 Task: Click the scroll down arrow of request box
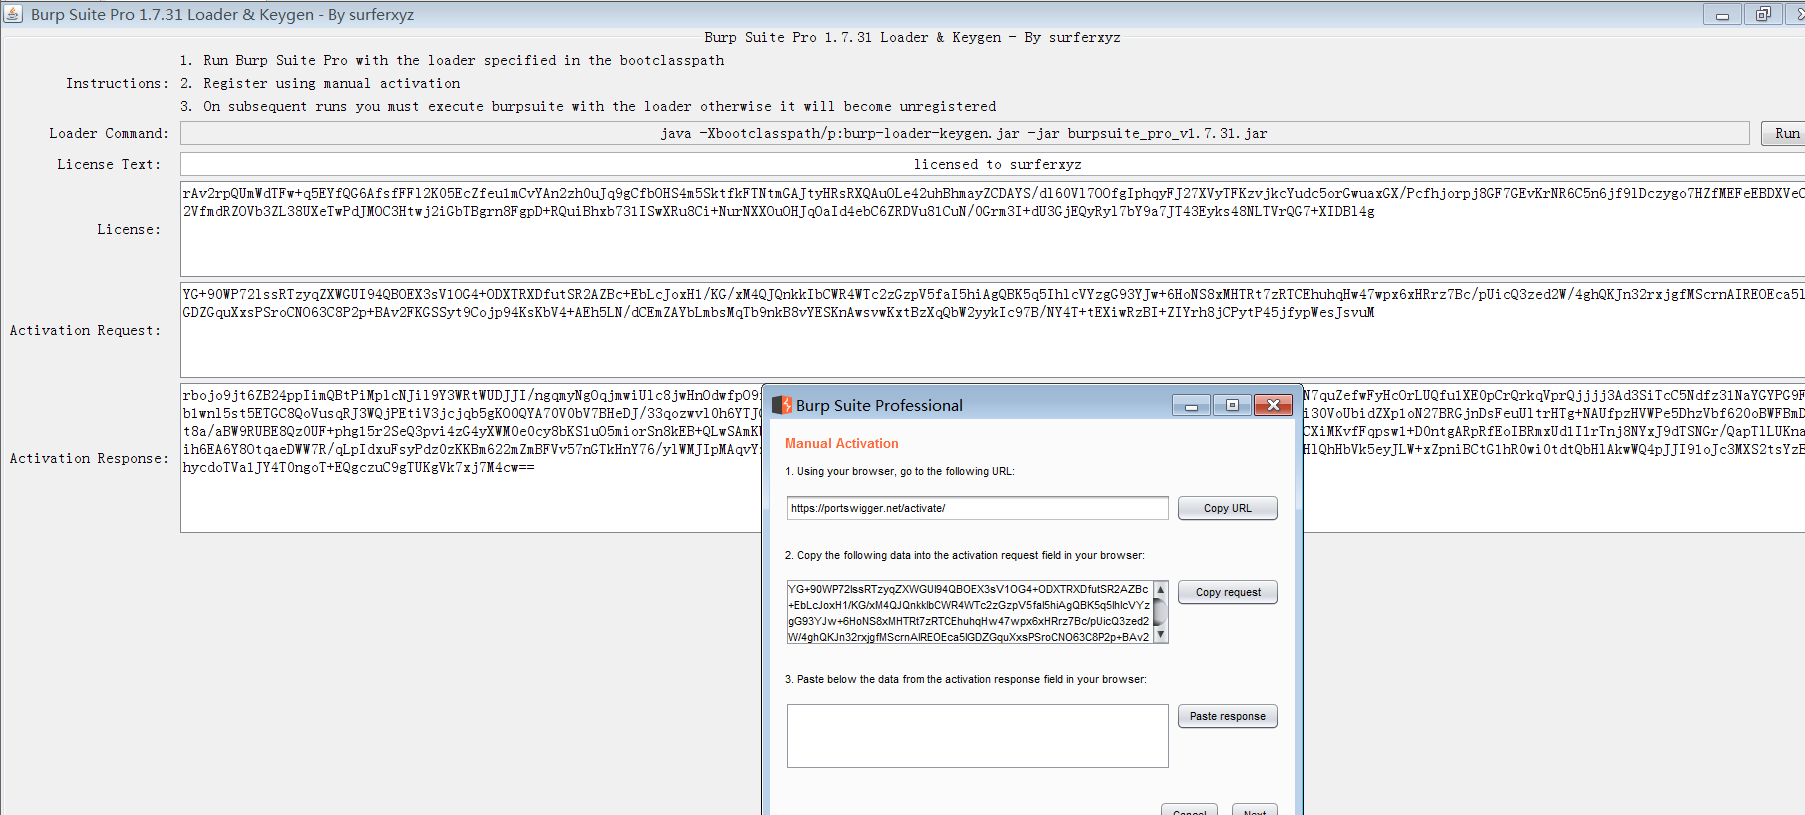point(1161,635)
